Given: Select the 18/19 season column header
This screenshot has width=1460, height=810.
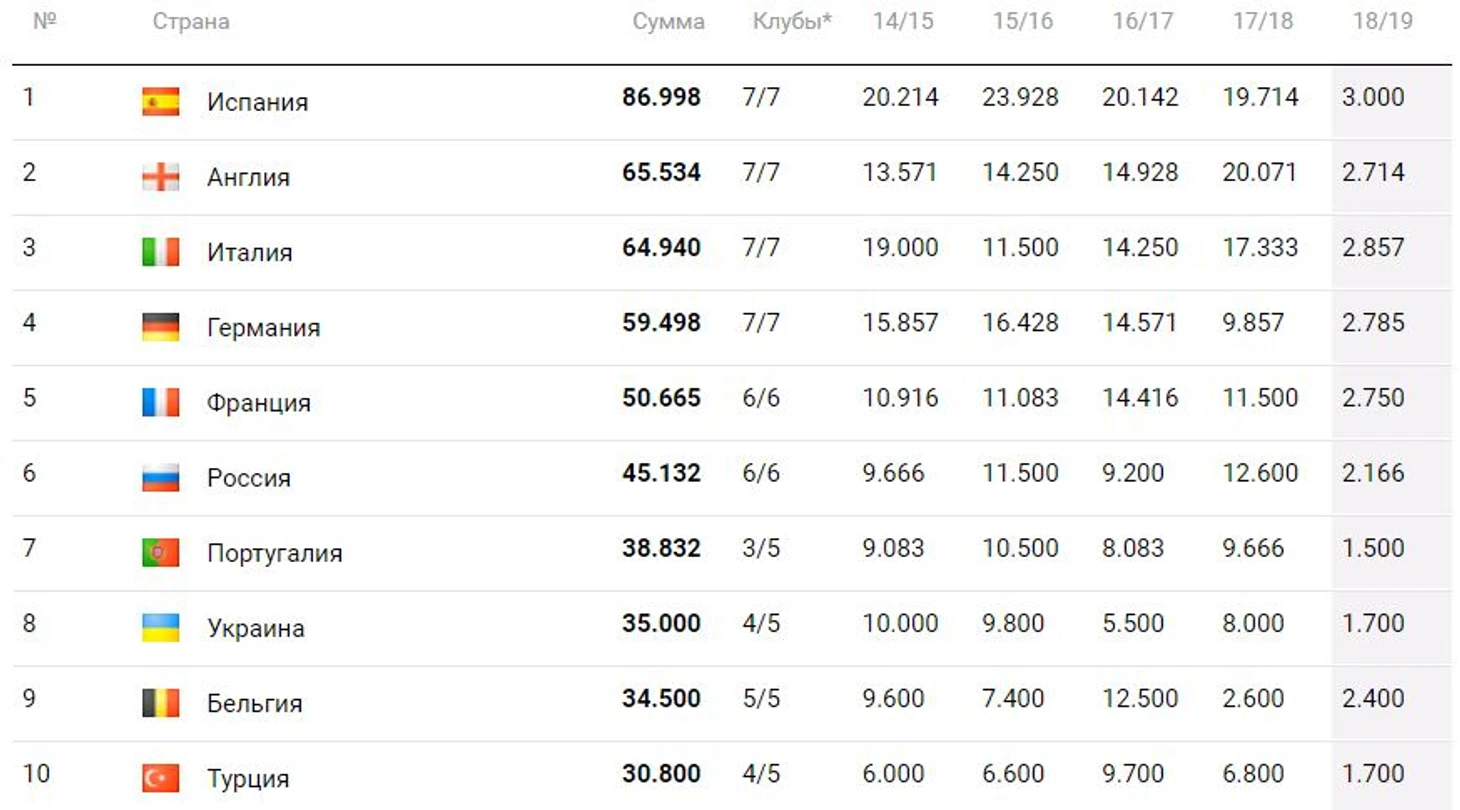Looking at the screenshot, I should pyautogui.click(x=1381, y=21).
